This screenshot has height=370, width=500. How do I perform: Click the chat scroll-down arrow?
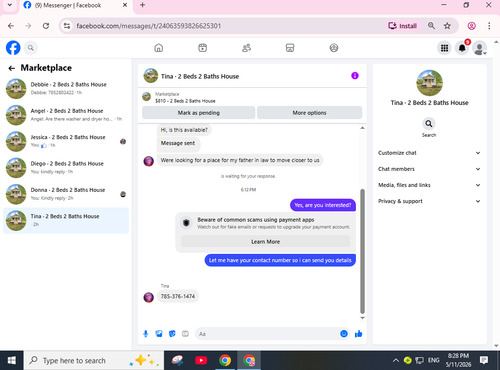tap(362, 318)
